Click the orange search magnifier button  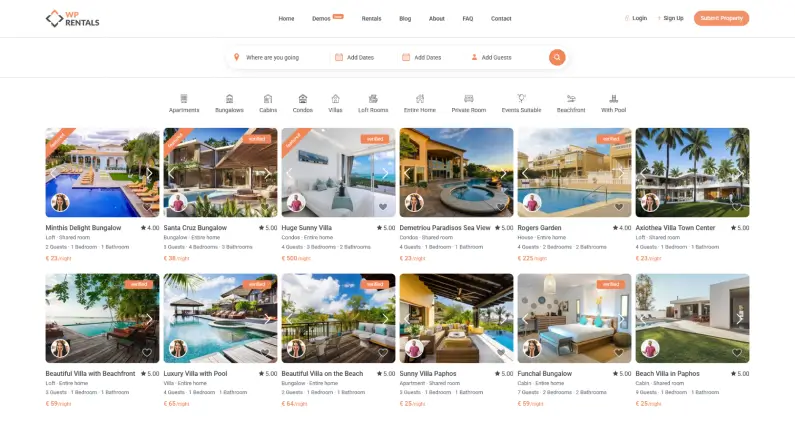557,57
